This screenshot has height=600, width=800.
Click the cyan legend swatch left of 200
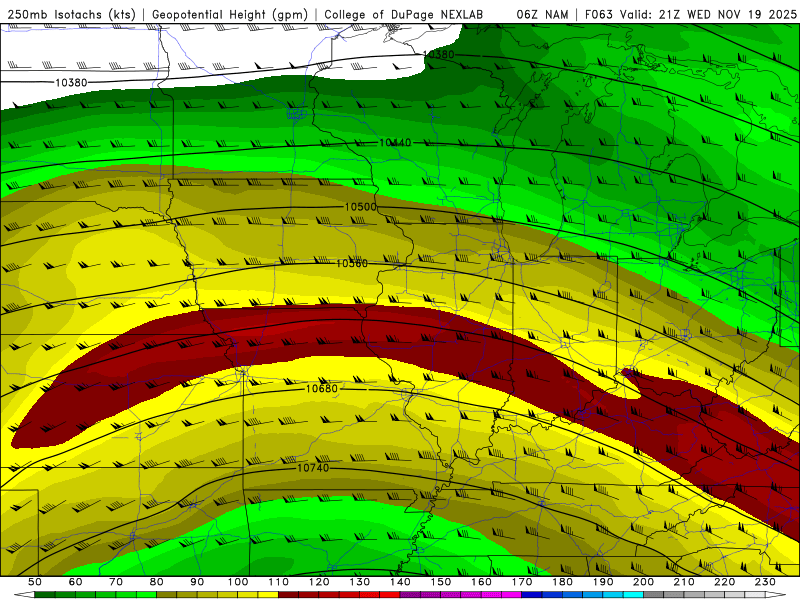pos(634,595)
